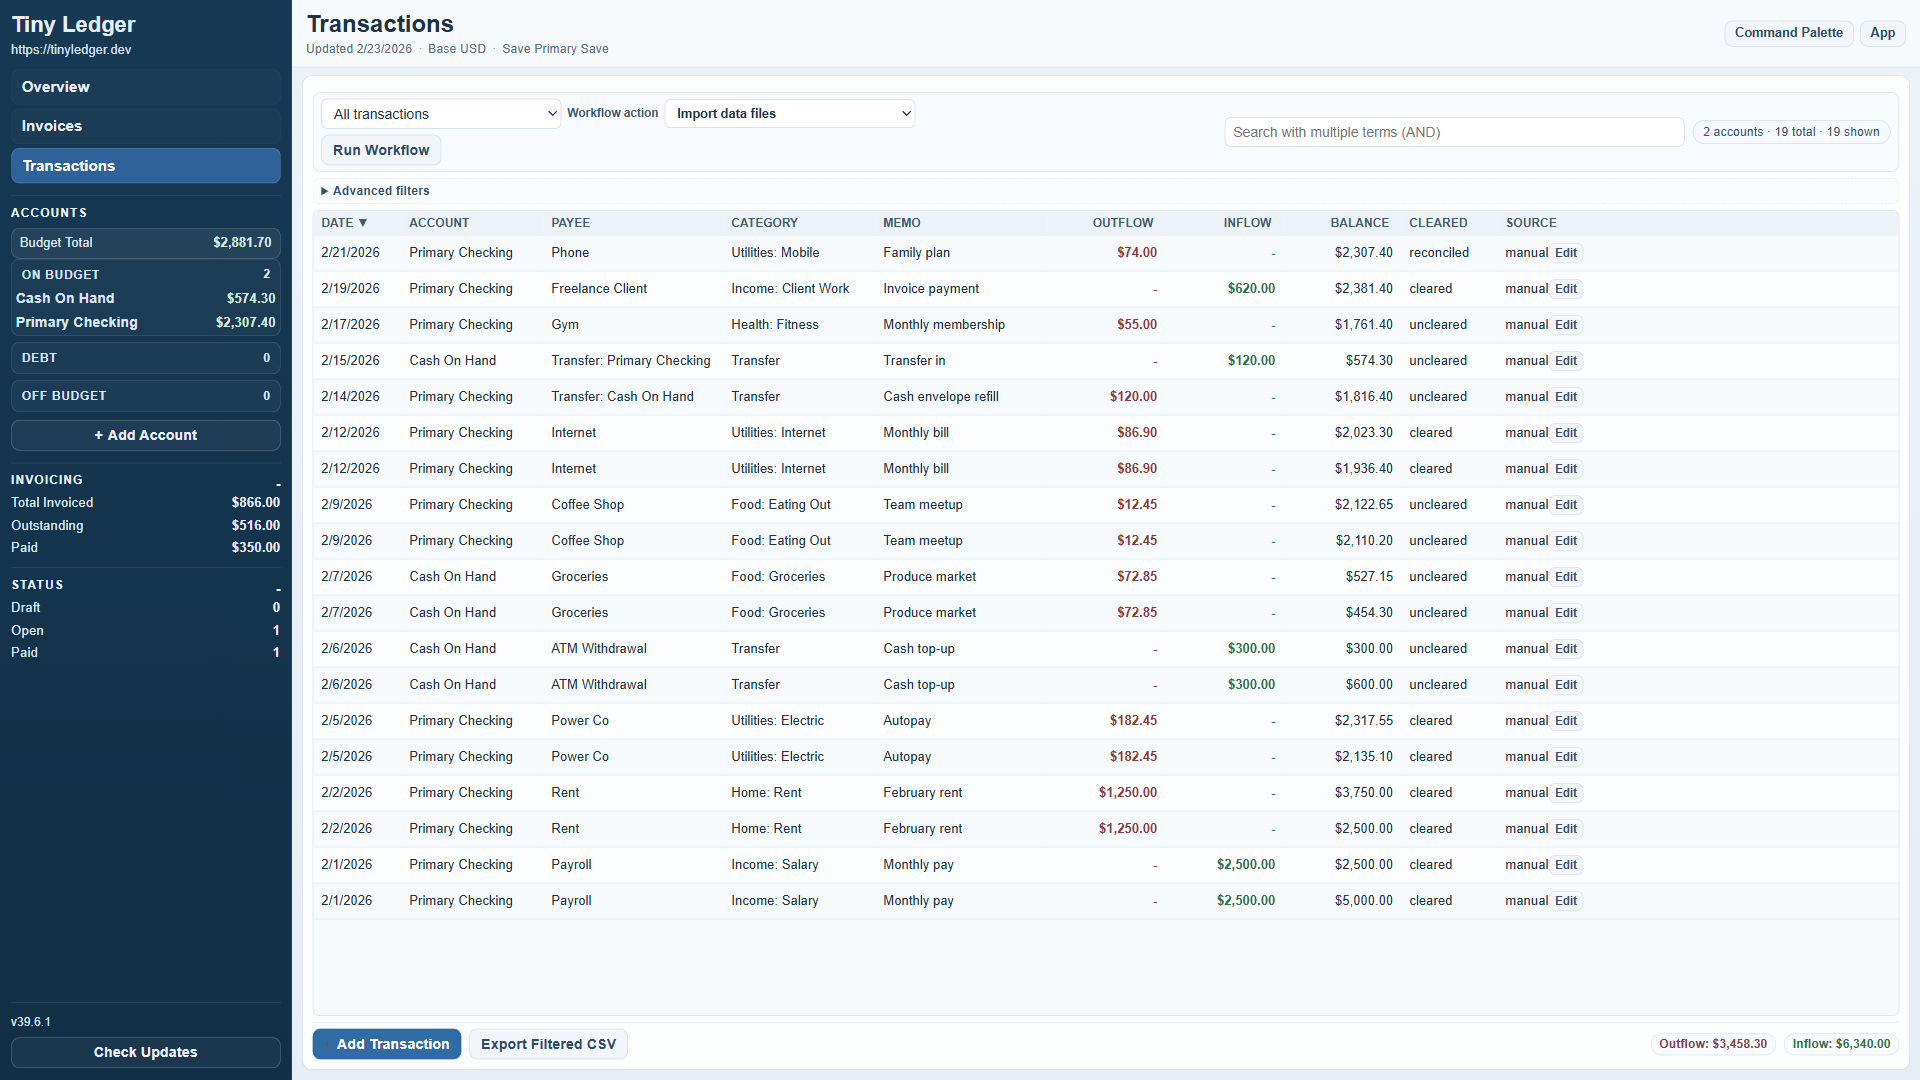Switch to the Invoices section
The height and width of the screenshot is (1080, 1920).
(x=145, y=126)
